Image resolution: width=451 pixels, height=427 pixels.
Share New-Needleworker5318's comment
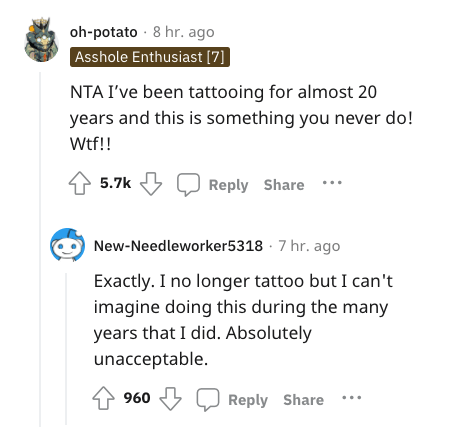pyautogui.click(x=304, y=400)
